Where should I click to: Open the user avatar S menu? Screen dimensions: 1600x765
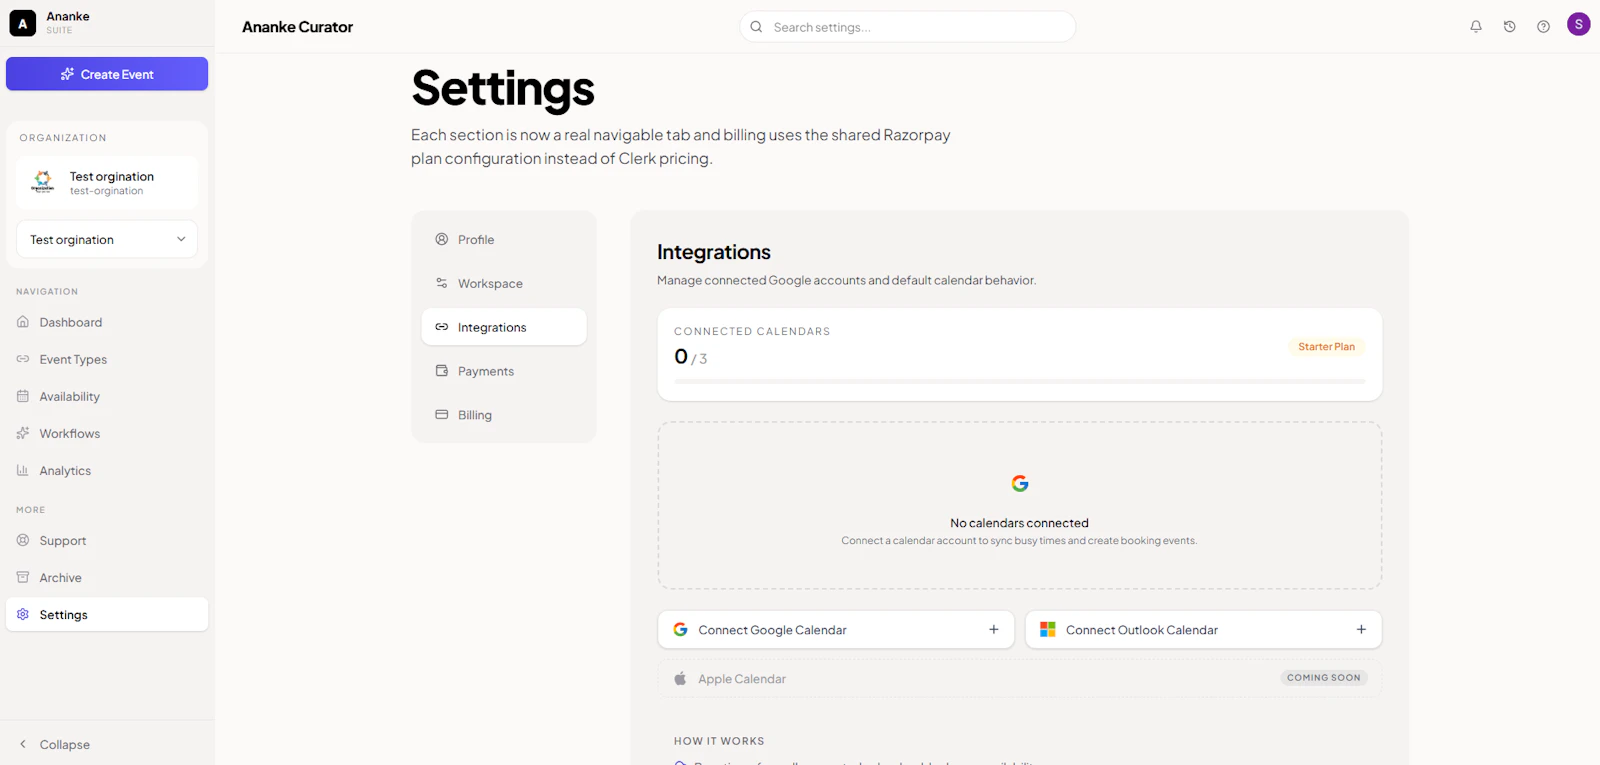pyautogui.click(x=1579, y=24)
